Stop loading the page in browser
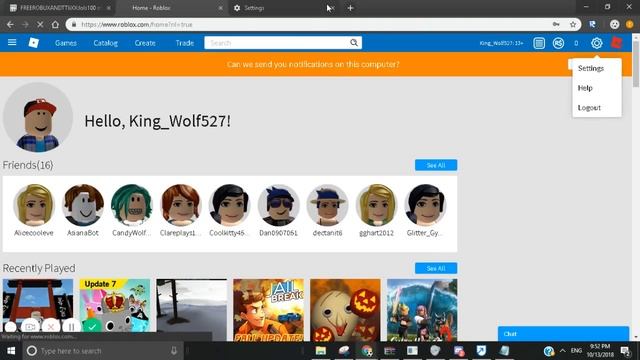The width and height of the screenshot is (640, 360). (x=40, y=24)
